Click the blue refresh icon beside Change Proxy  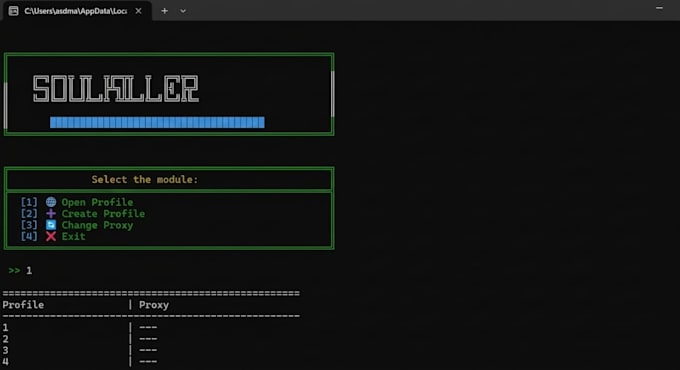pos(51,225)
